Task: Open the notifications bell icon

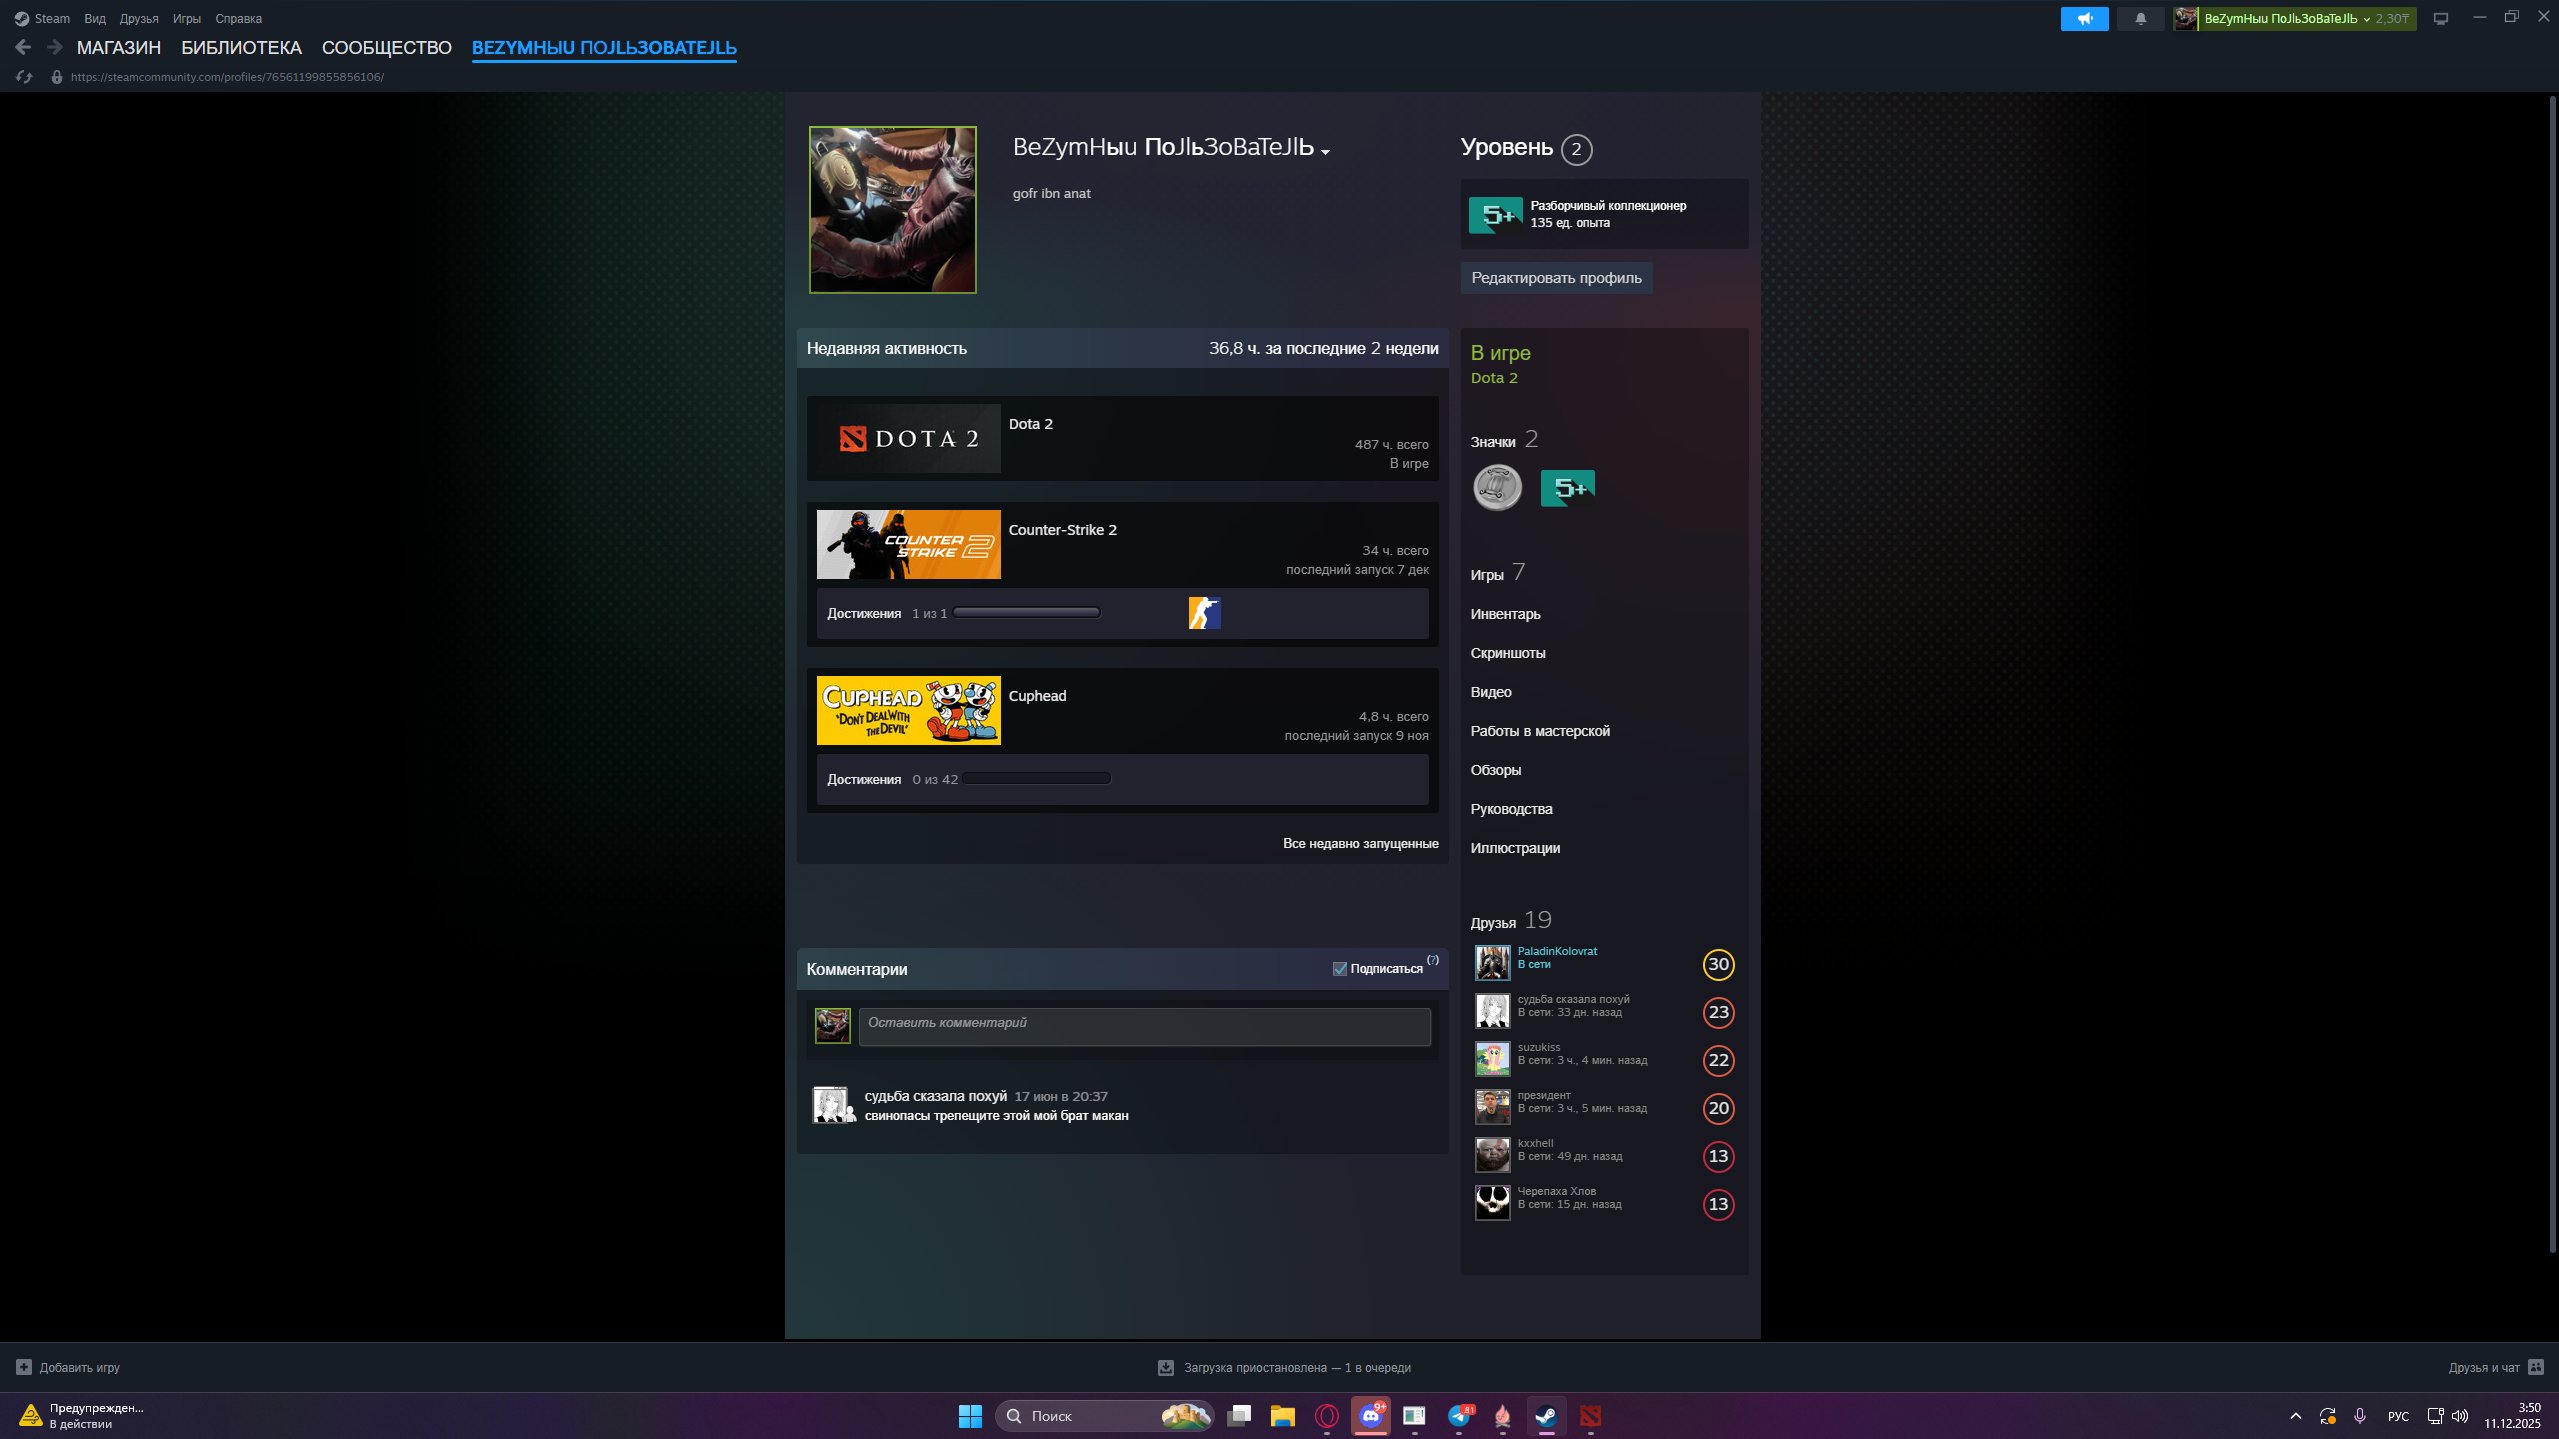Action: [x=2140, y=19]
